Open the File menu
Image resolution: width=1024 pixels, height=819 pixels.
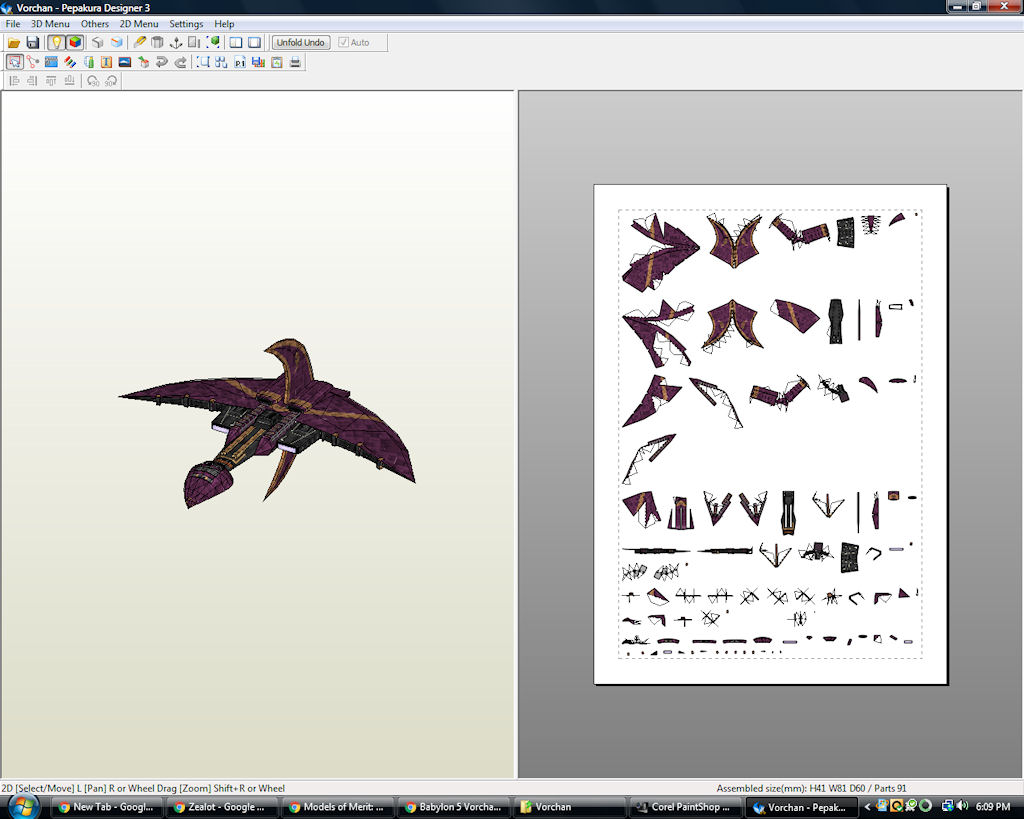click(13, 24)
